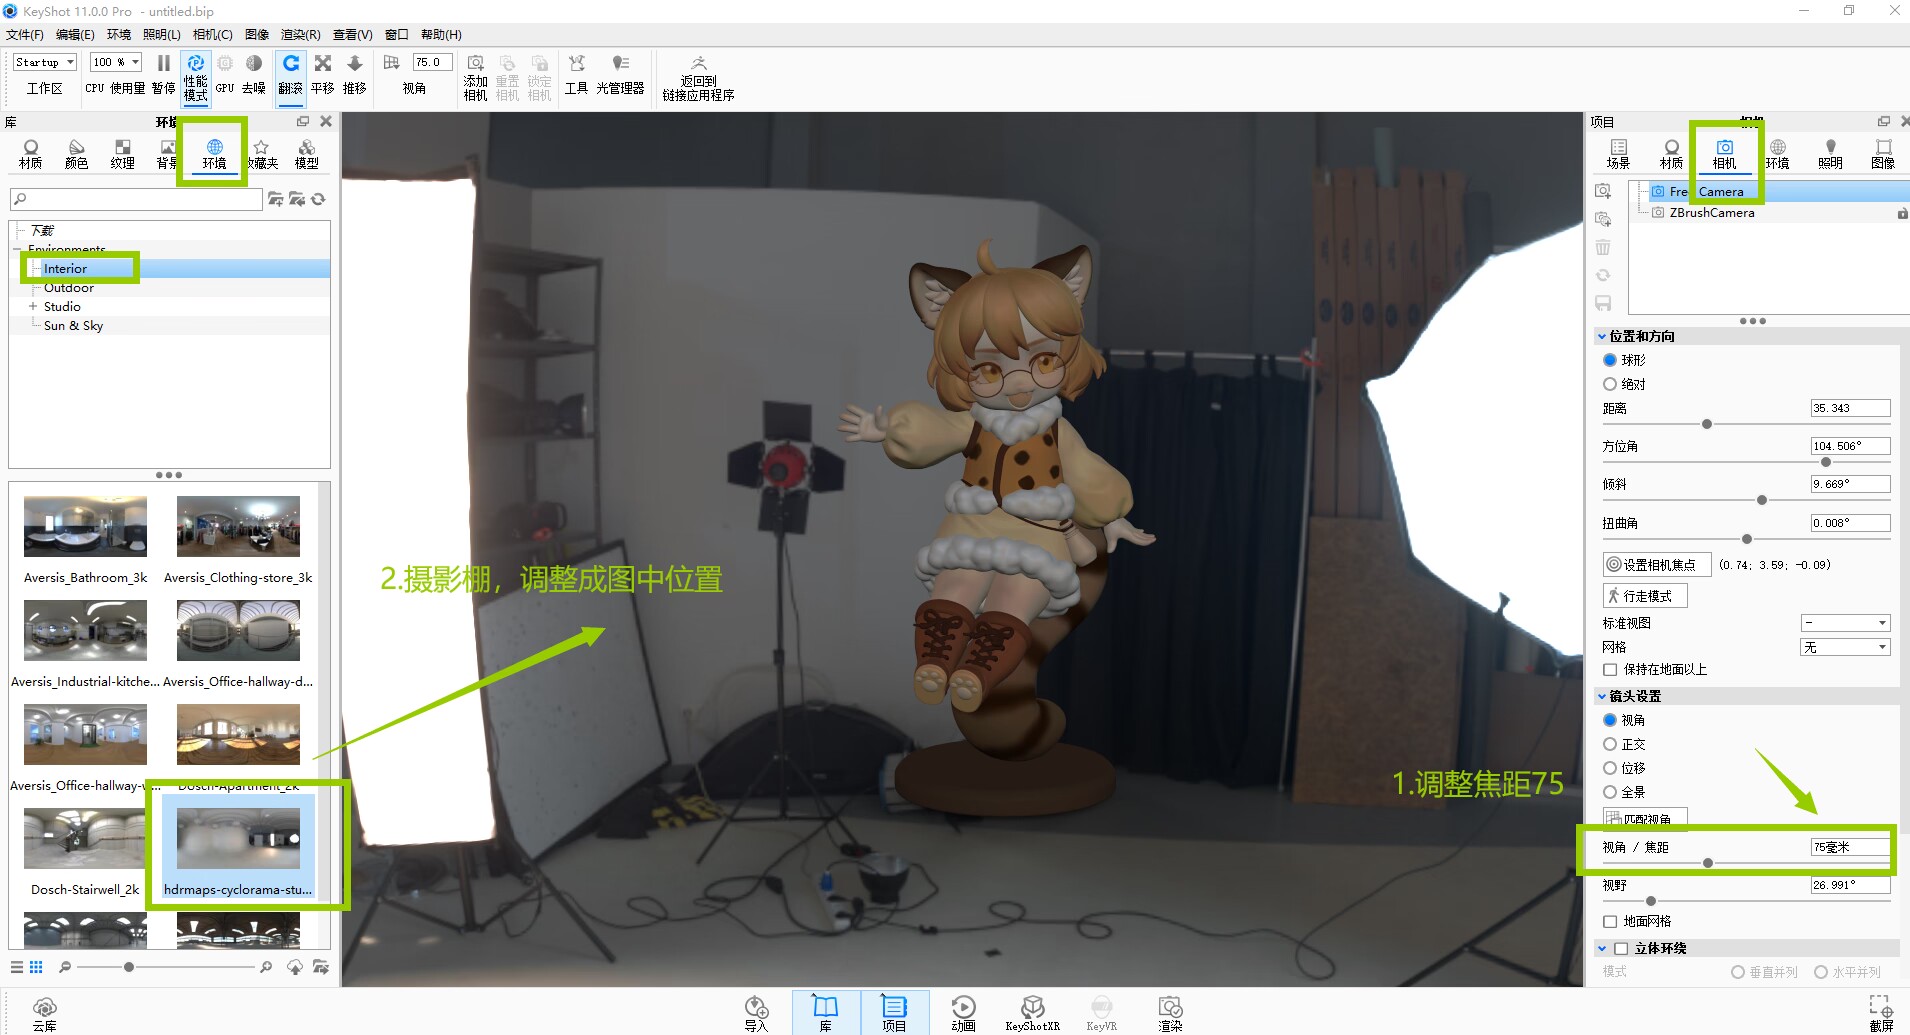
Task: Click the library thumbnail size slider
Action: point(166,967)
